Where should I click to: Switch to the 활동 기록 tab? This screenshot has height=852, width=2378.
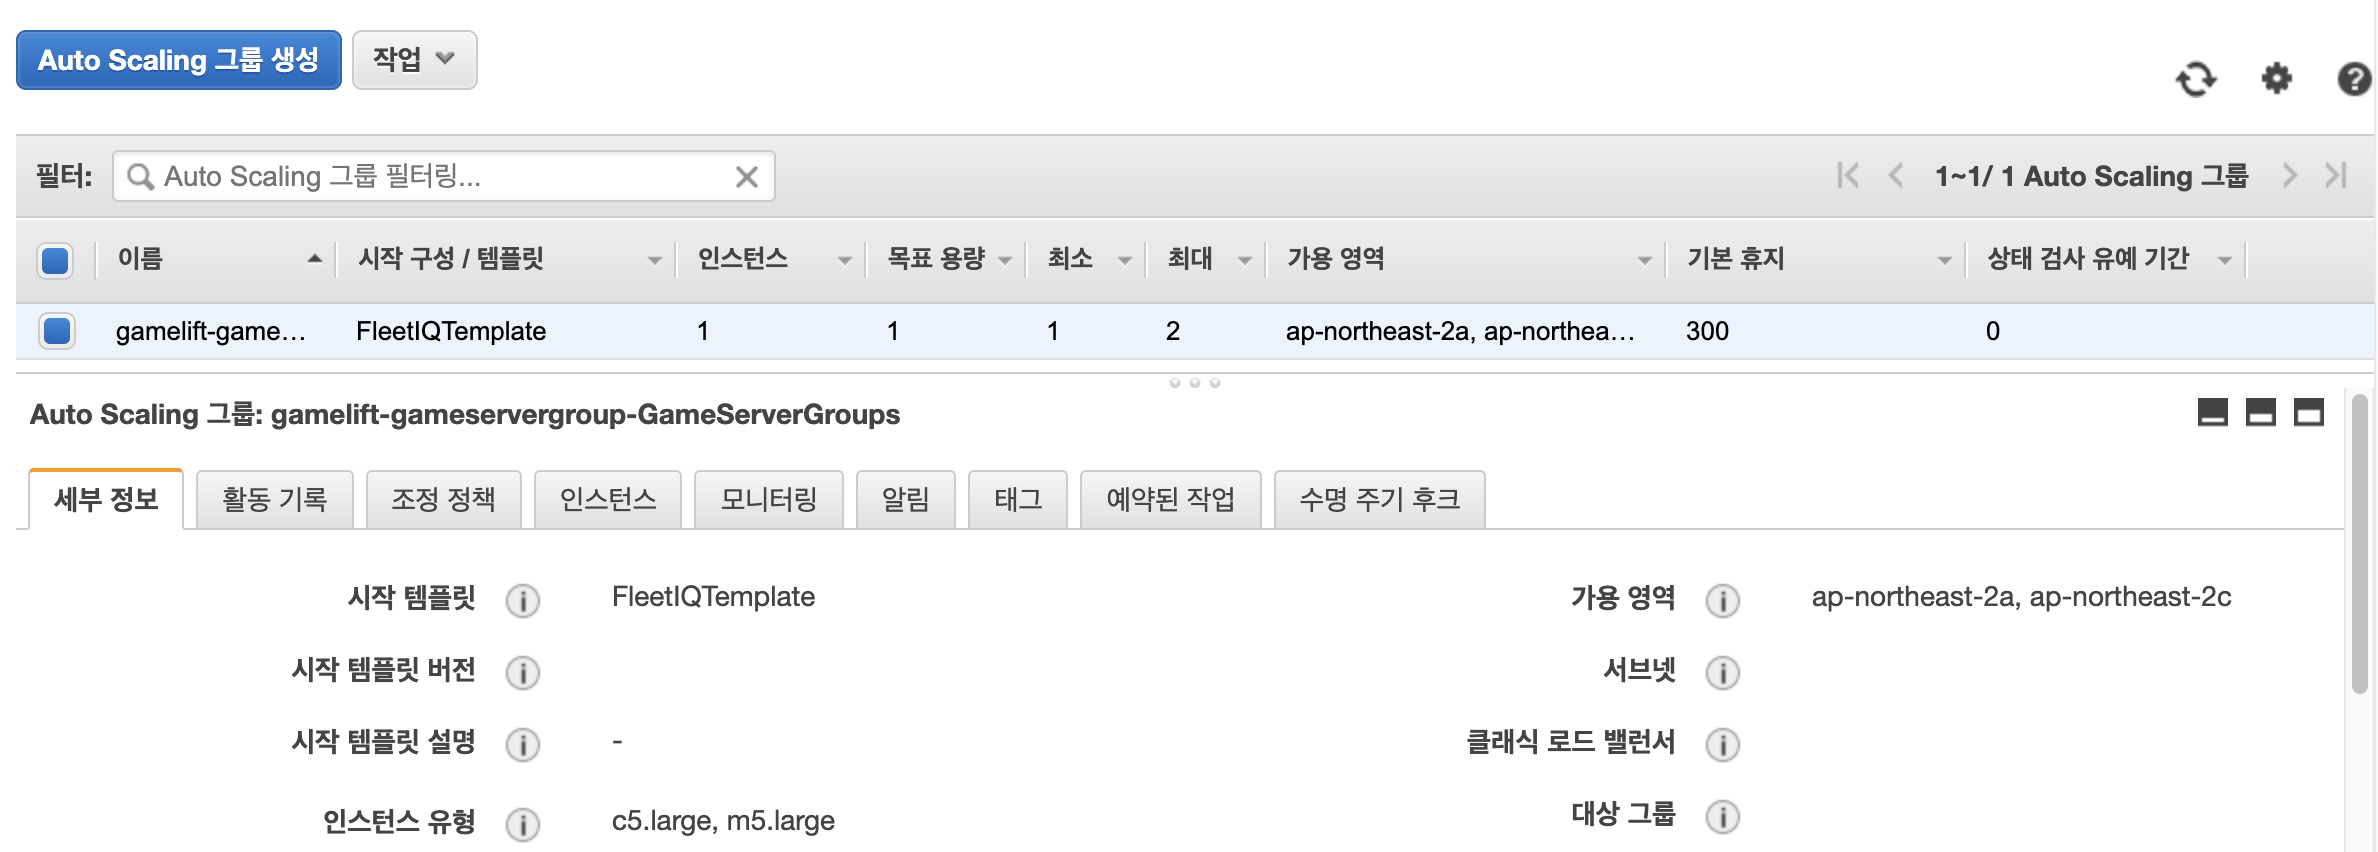tap(275, 499)
